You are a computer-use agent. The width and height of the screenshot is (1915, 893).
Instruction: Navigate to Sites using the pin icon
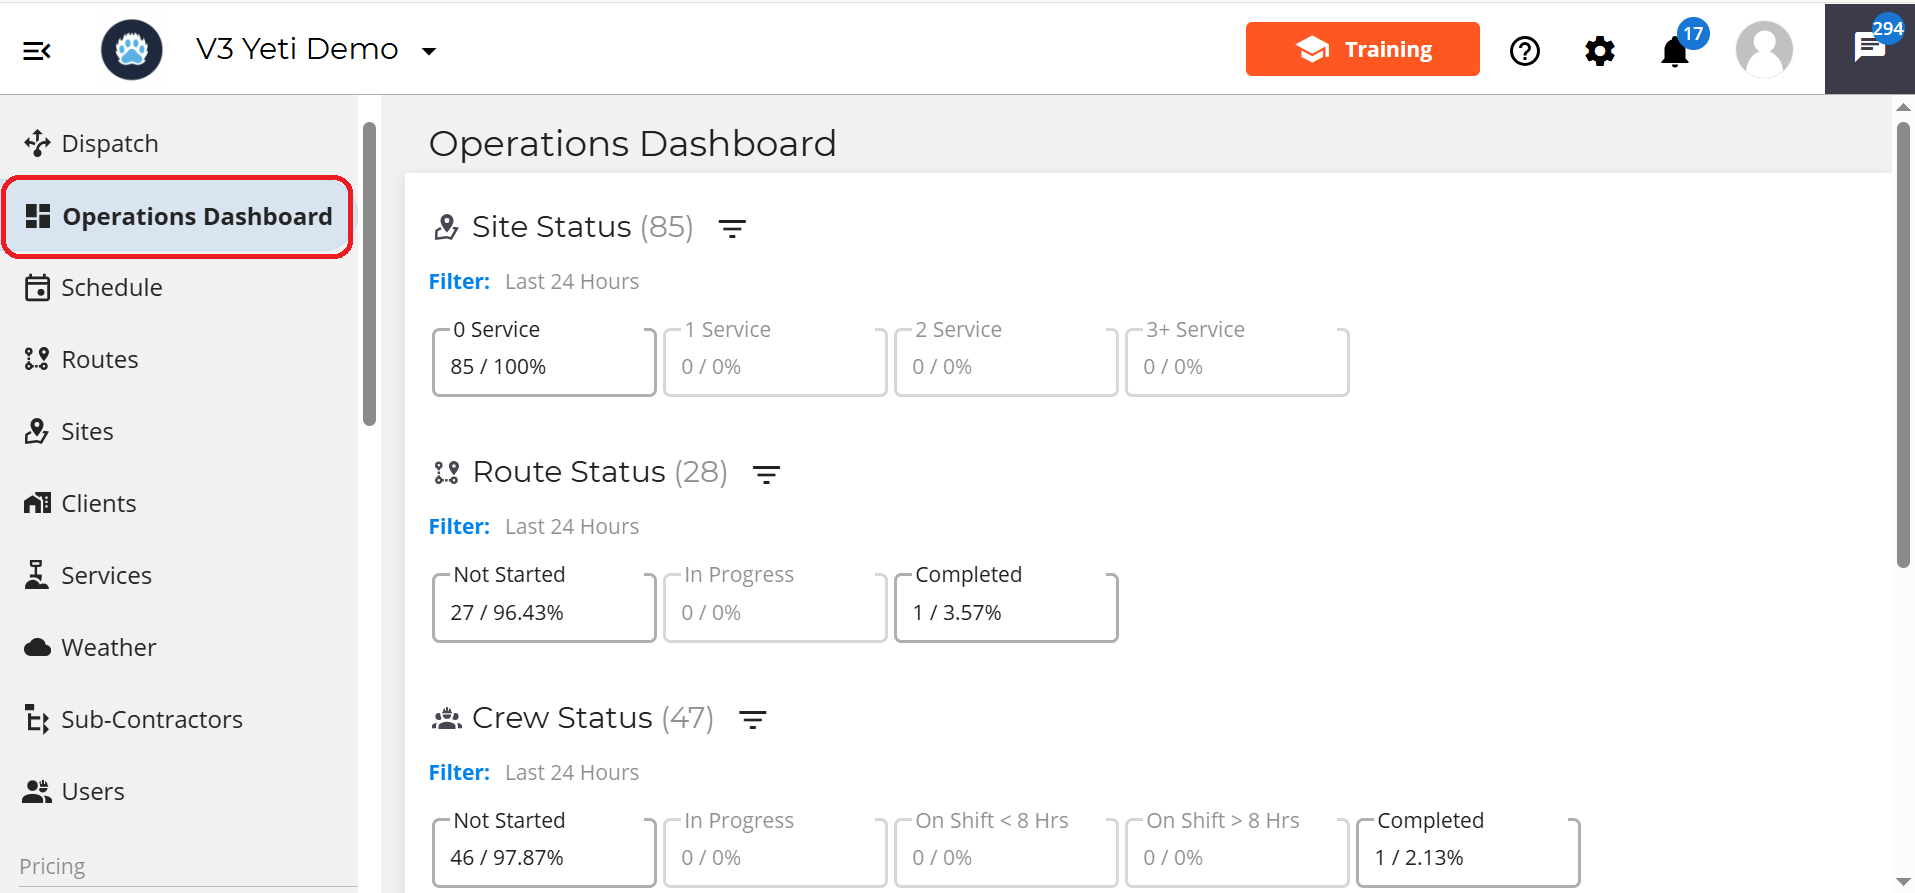[x=37, y=431]
